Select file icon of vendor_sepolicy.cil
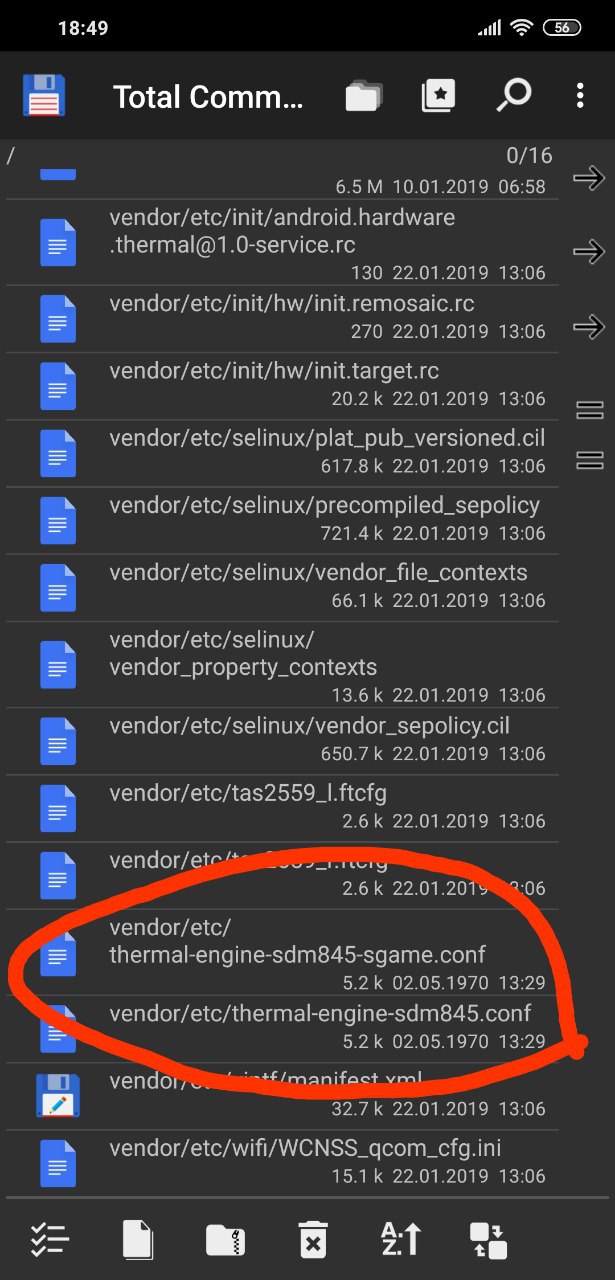Viewport: 615px width, 1280px height. pos(58,741)
